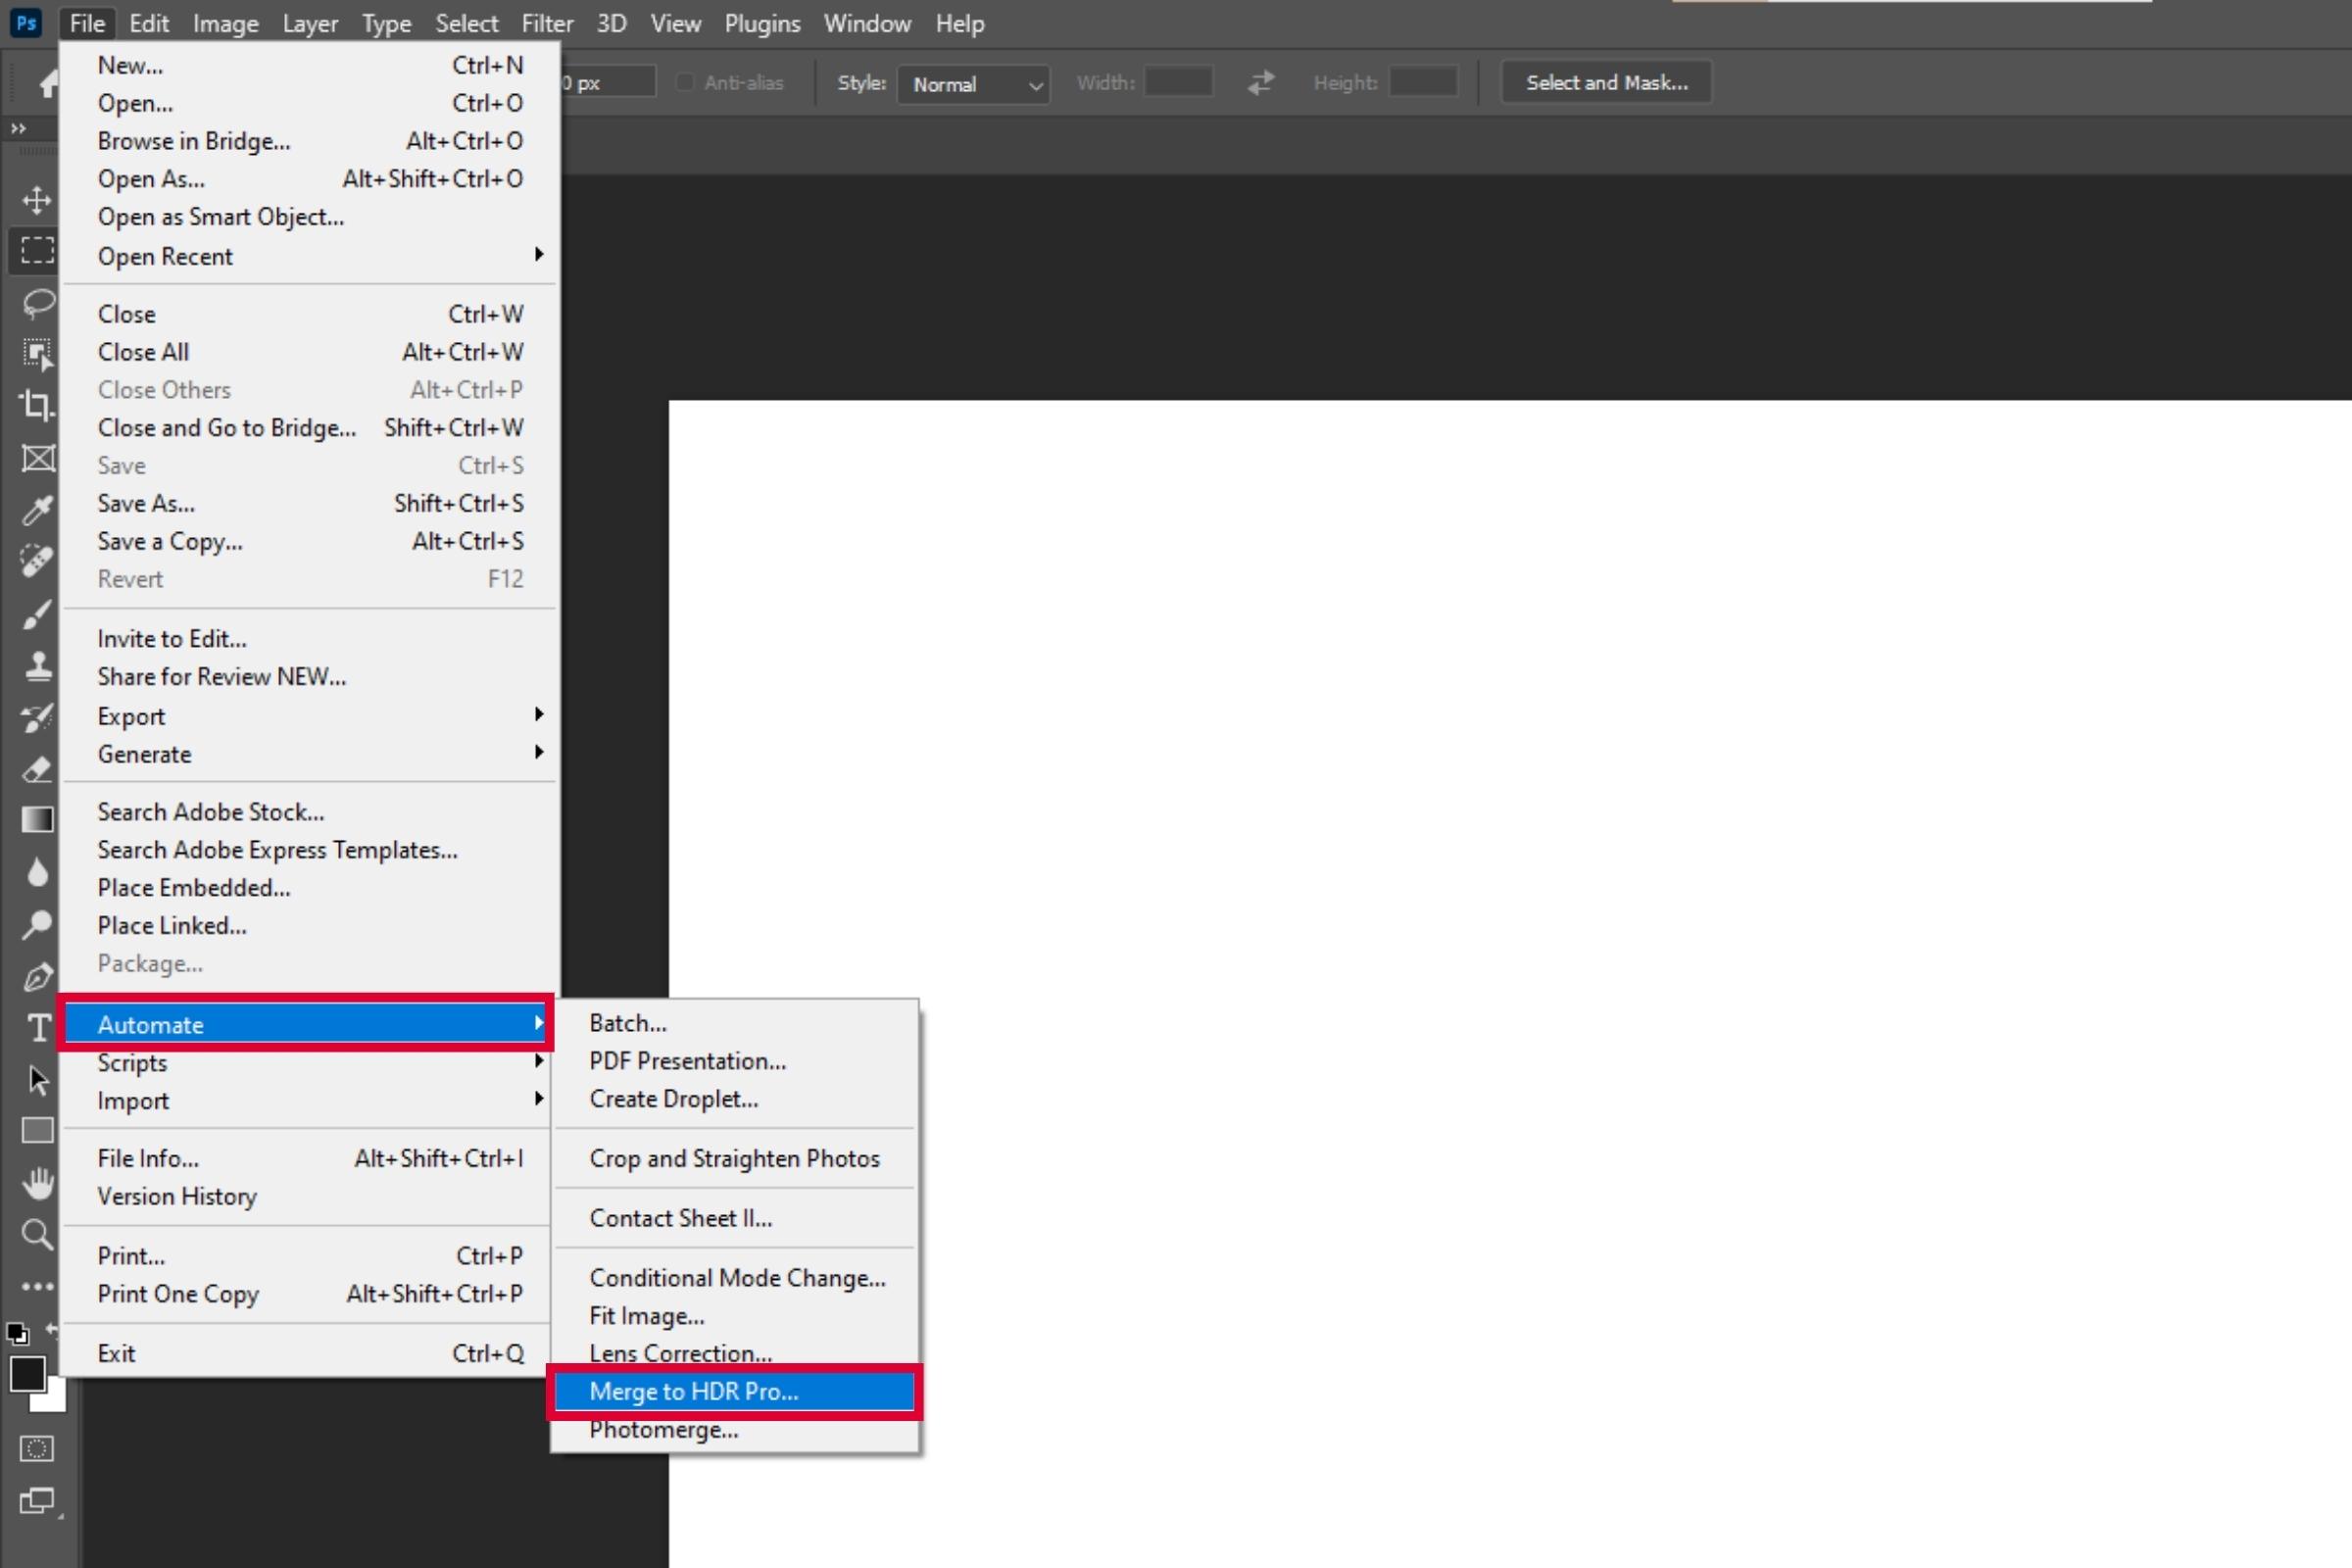Screen dimensions: 2352x1568
Task: Open the Edit Toolbar three-dots icon
Action: pyautogui.click(x=37, y=1286)
